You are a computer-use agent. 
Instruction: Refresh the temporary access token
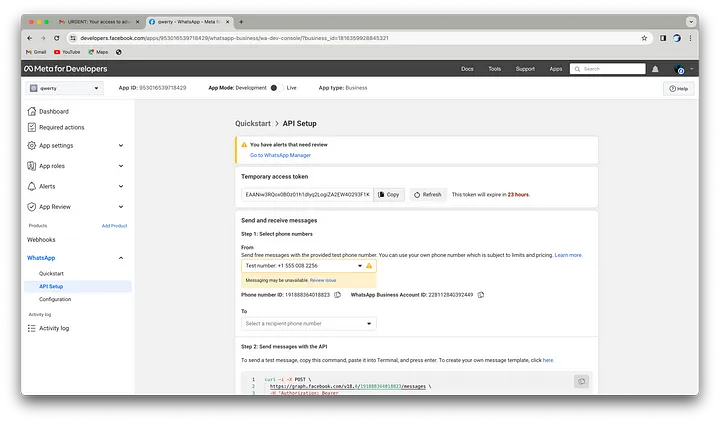point(428,195)
